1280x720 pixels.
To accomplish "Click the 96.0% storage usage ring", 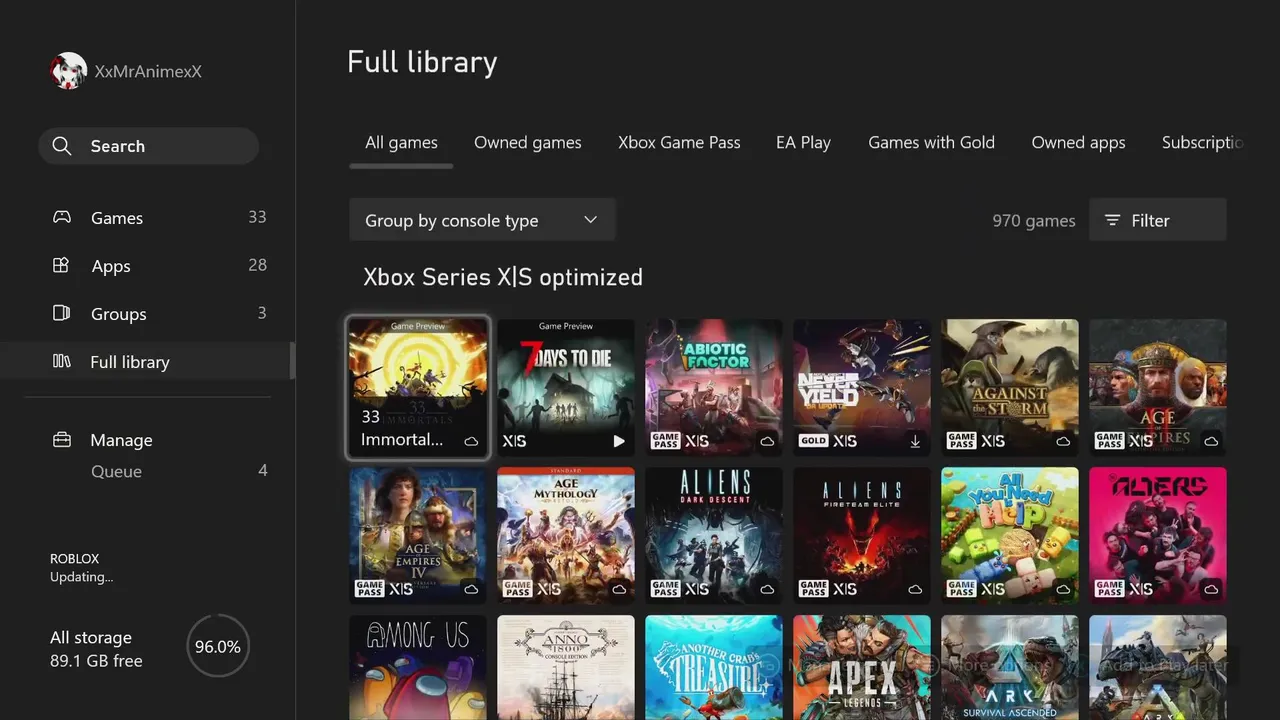I will click(217, 647).
